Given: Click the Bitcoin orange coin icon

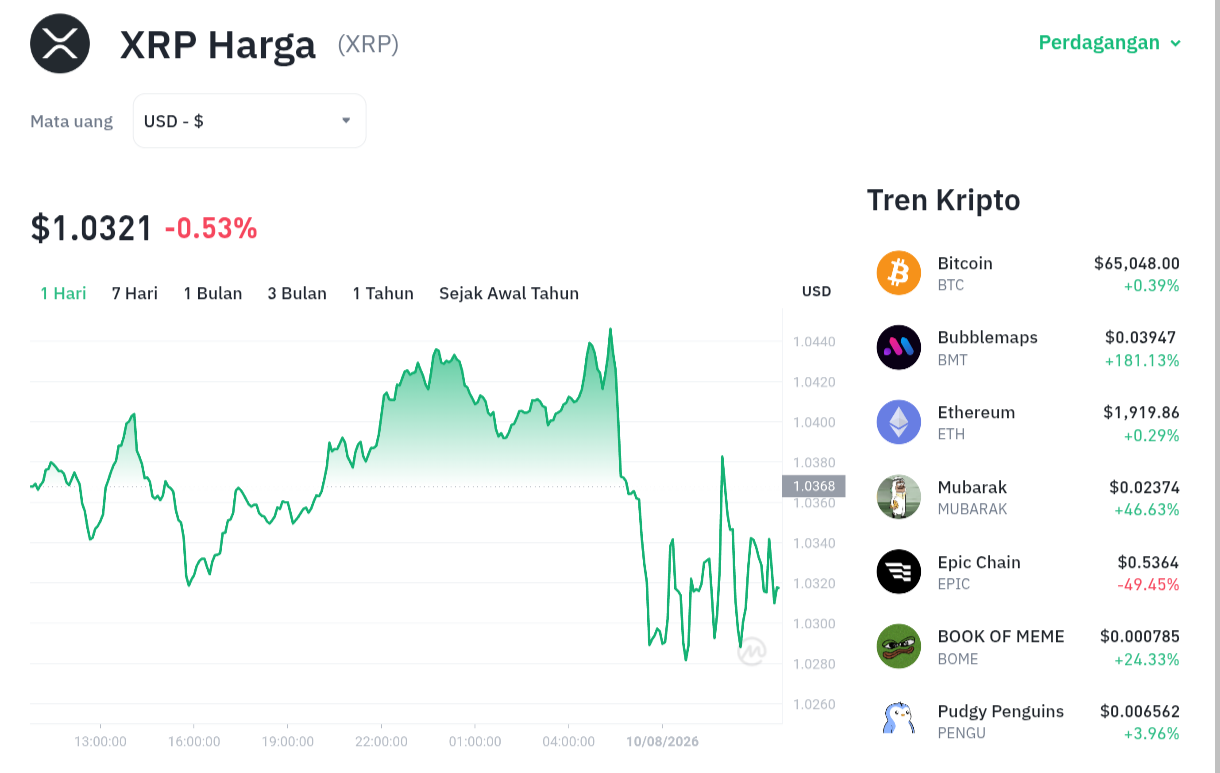Looking at the screenshot, I should (x=898, y=273).
